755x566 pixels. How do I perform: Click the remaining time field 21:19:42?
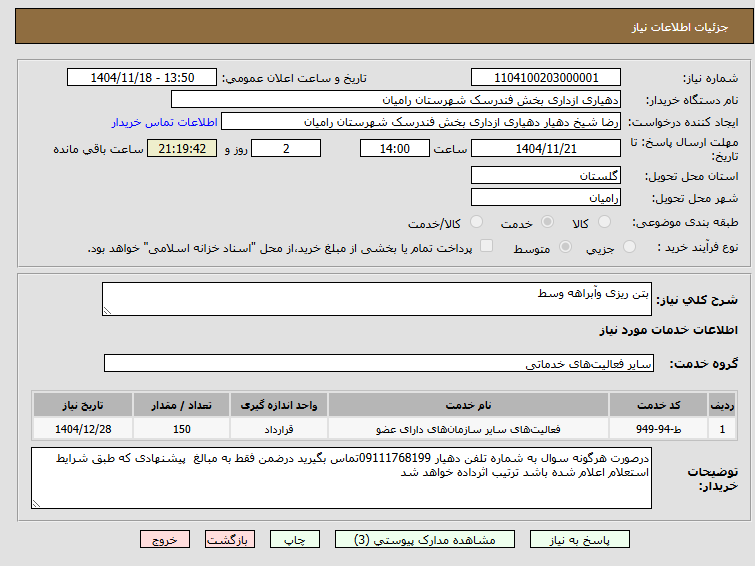click(182, 148)
